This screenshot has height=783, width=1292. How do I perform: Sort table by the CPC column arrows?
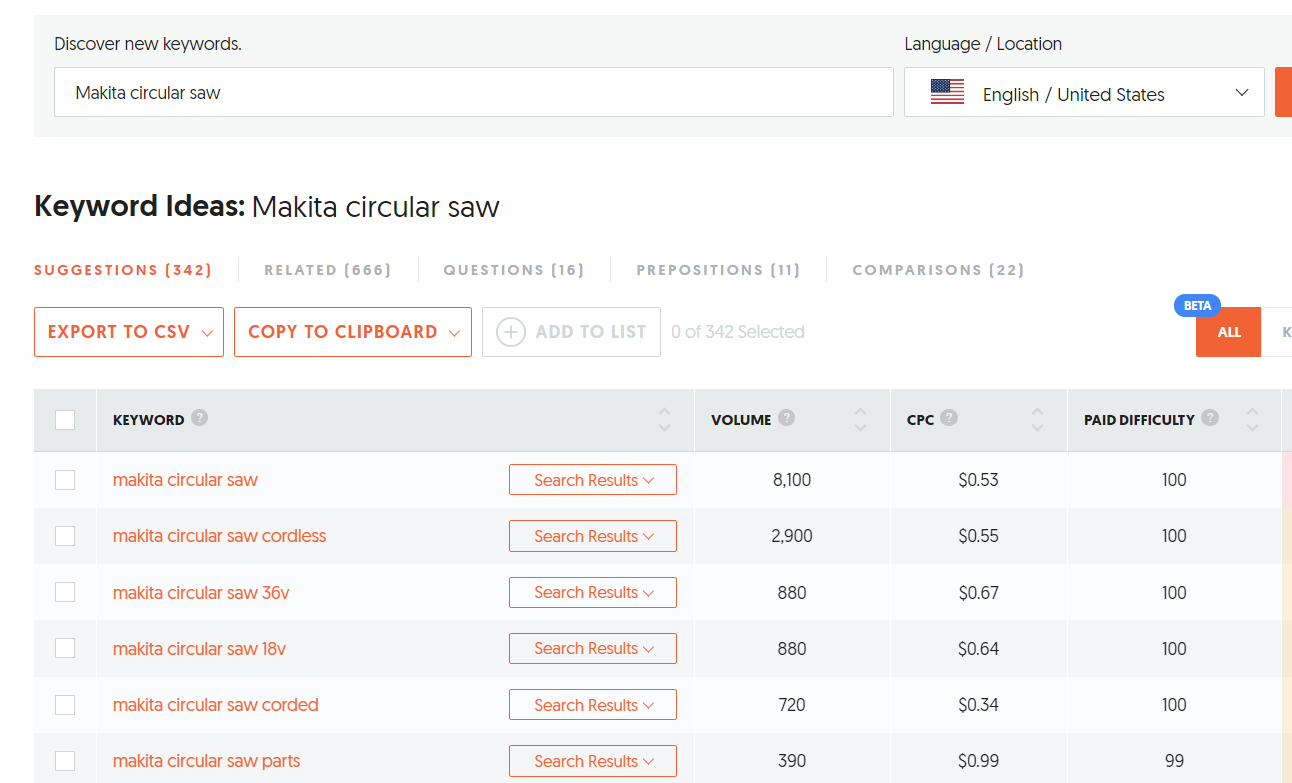coord(1037,420)
